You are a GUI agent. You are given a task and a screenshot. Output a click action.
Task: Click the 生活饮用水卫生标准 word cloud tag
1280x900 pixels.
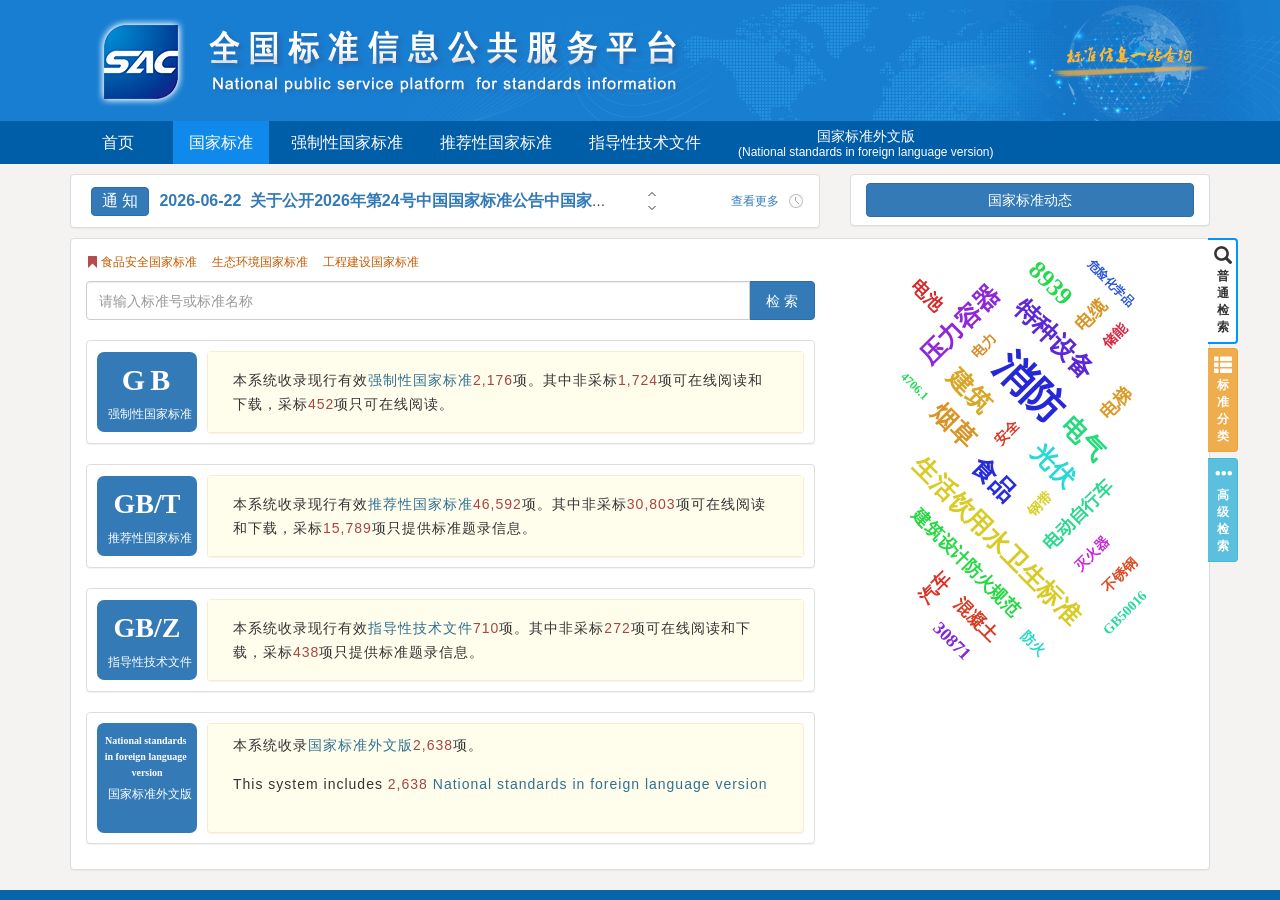[997, 542]
